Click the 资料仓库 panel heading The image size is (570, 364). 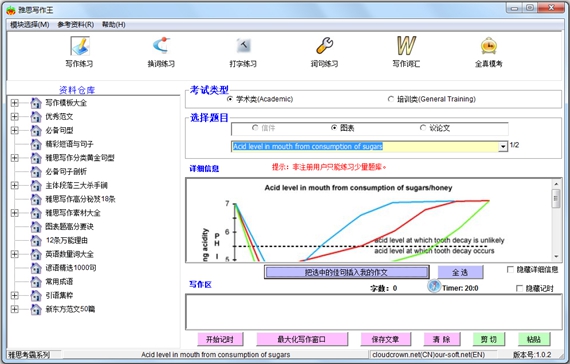click(x=77, y=90)
